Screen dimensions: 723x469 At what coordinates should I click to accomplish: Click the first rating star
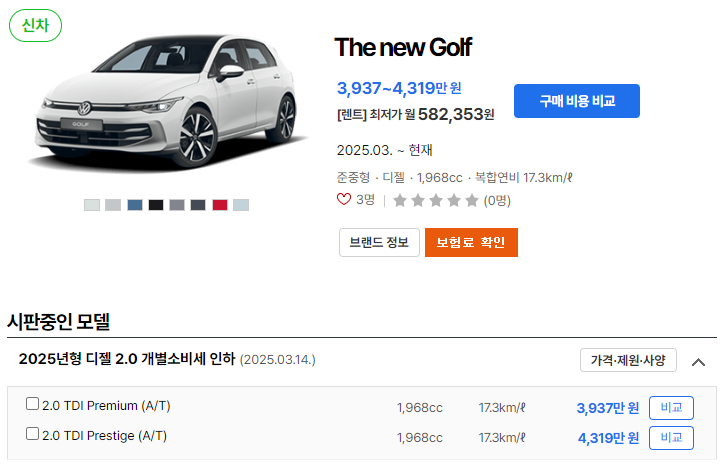[400, 200]
